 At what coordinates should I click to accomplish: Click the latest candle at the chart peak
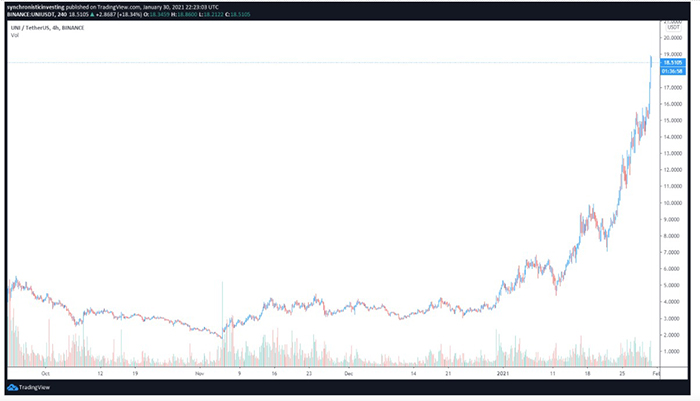(x=651, y=62)
